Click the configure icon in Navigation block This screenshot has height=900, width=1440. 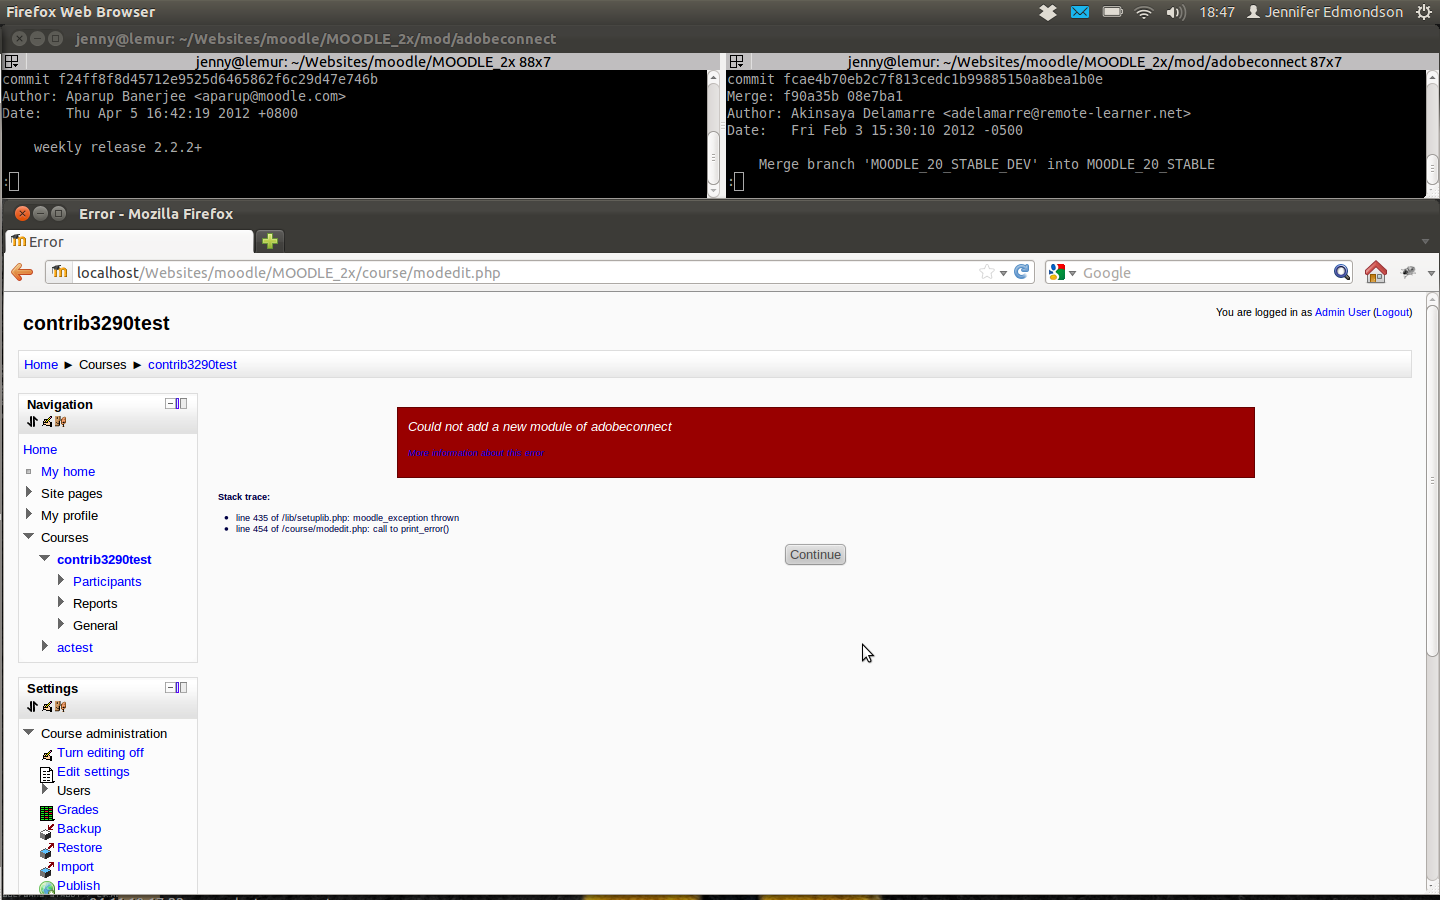coord(47,422)
